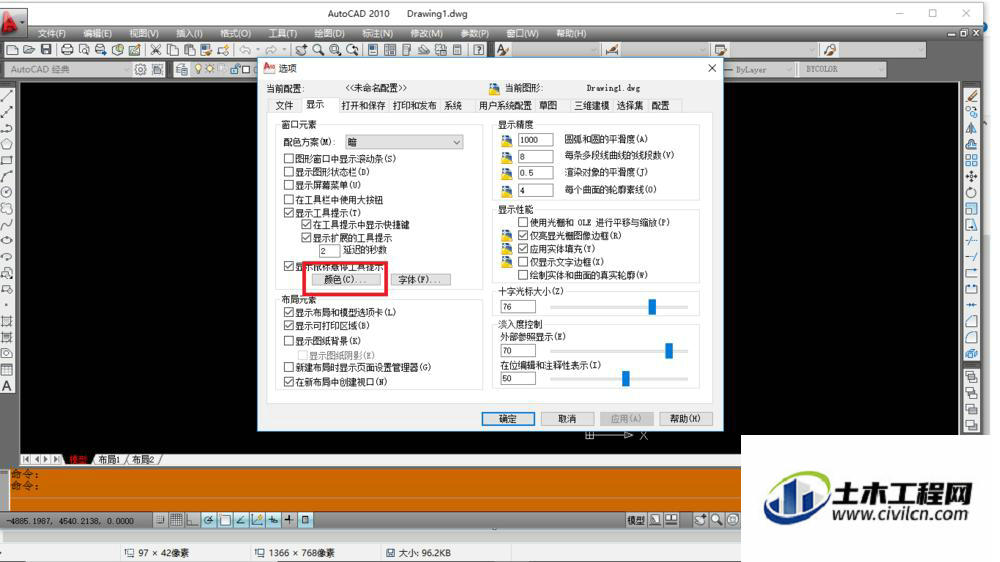Uncheck 显示可打印区域 checkbox
The image size is (1000, 562).
pos(289,326)
